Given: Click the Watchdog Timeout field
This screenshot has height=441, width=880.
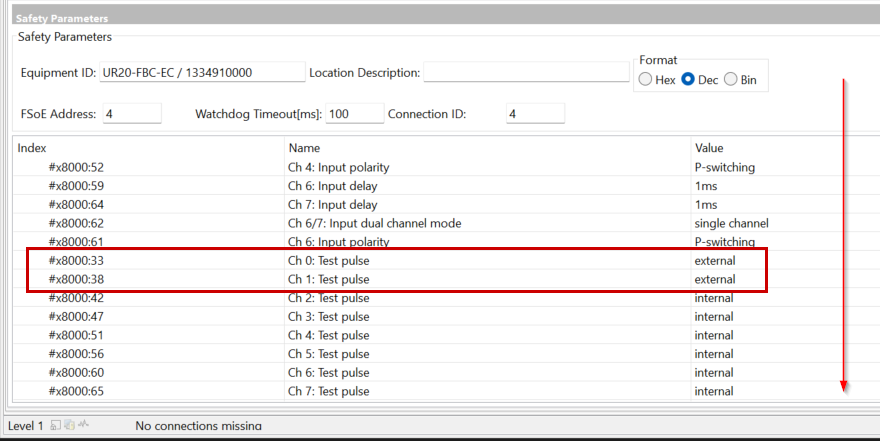Looking at the screenshot, I should 355,114.
